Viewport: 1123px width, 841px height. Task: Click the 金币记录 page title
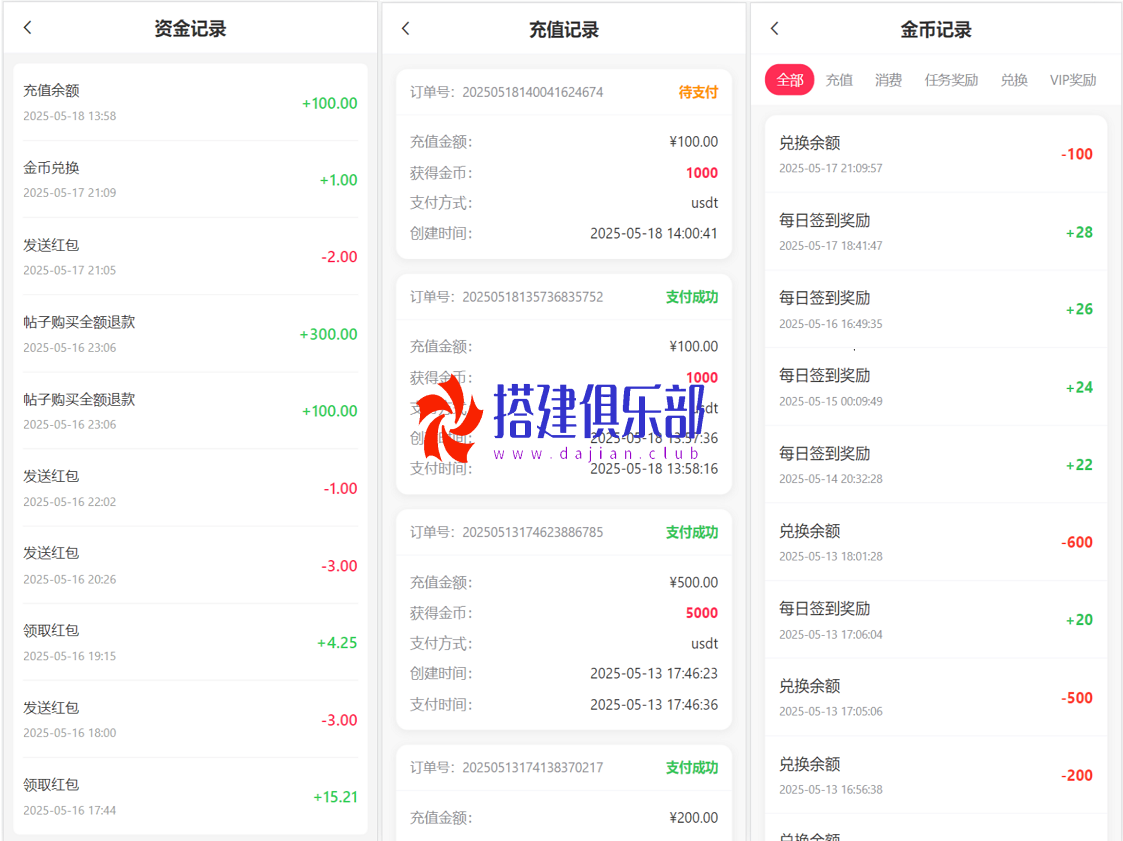(x=935, y=30)
